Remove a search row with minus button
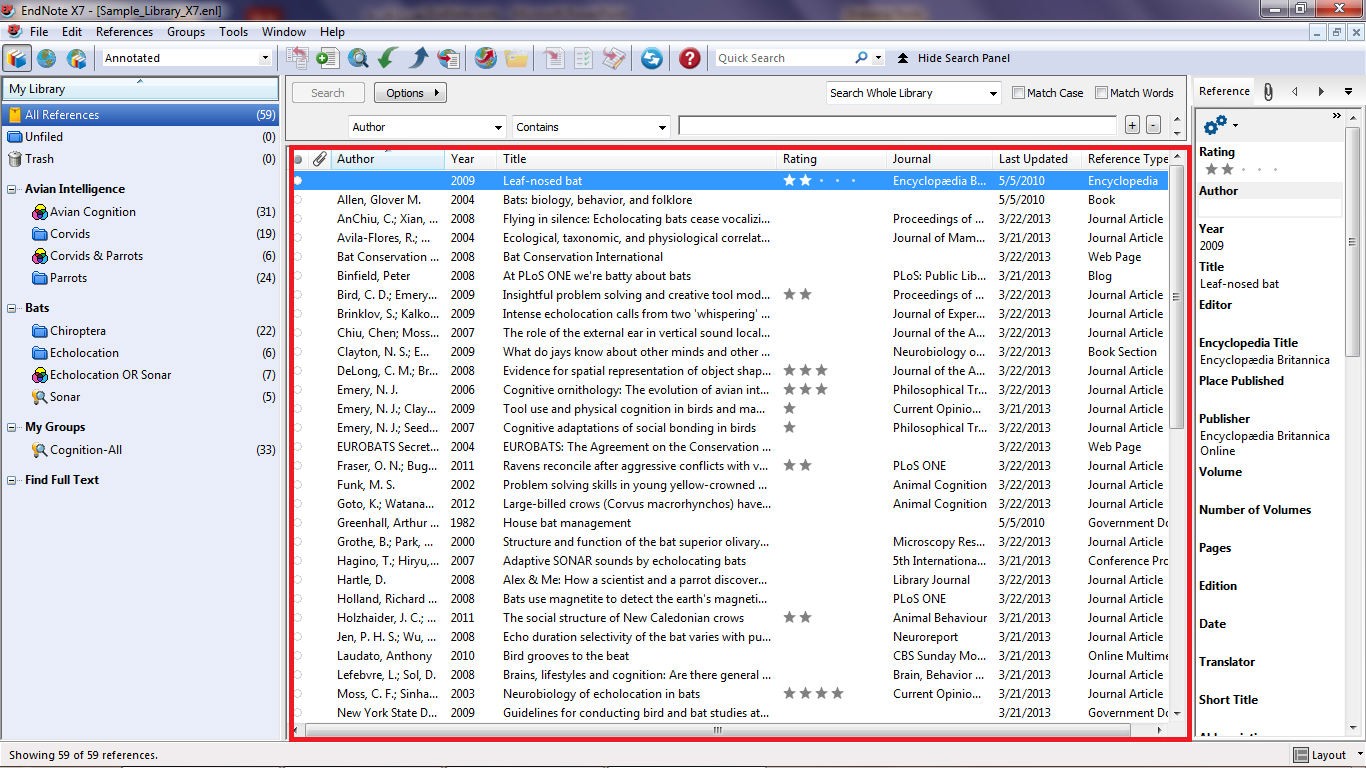1366x768 pixels. coord(1153,125)
